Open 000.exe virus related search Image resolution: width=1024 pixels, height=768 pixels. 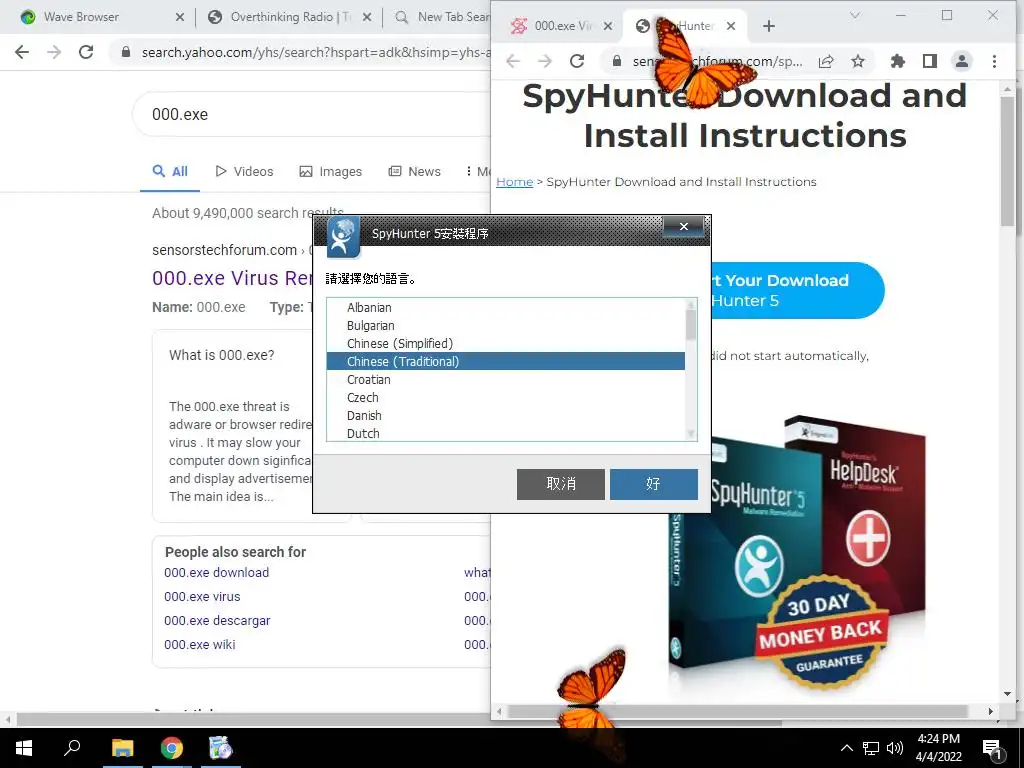[x=202, y=597]
